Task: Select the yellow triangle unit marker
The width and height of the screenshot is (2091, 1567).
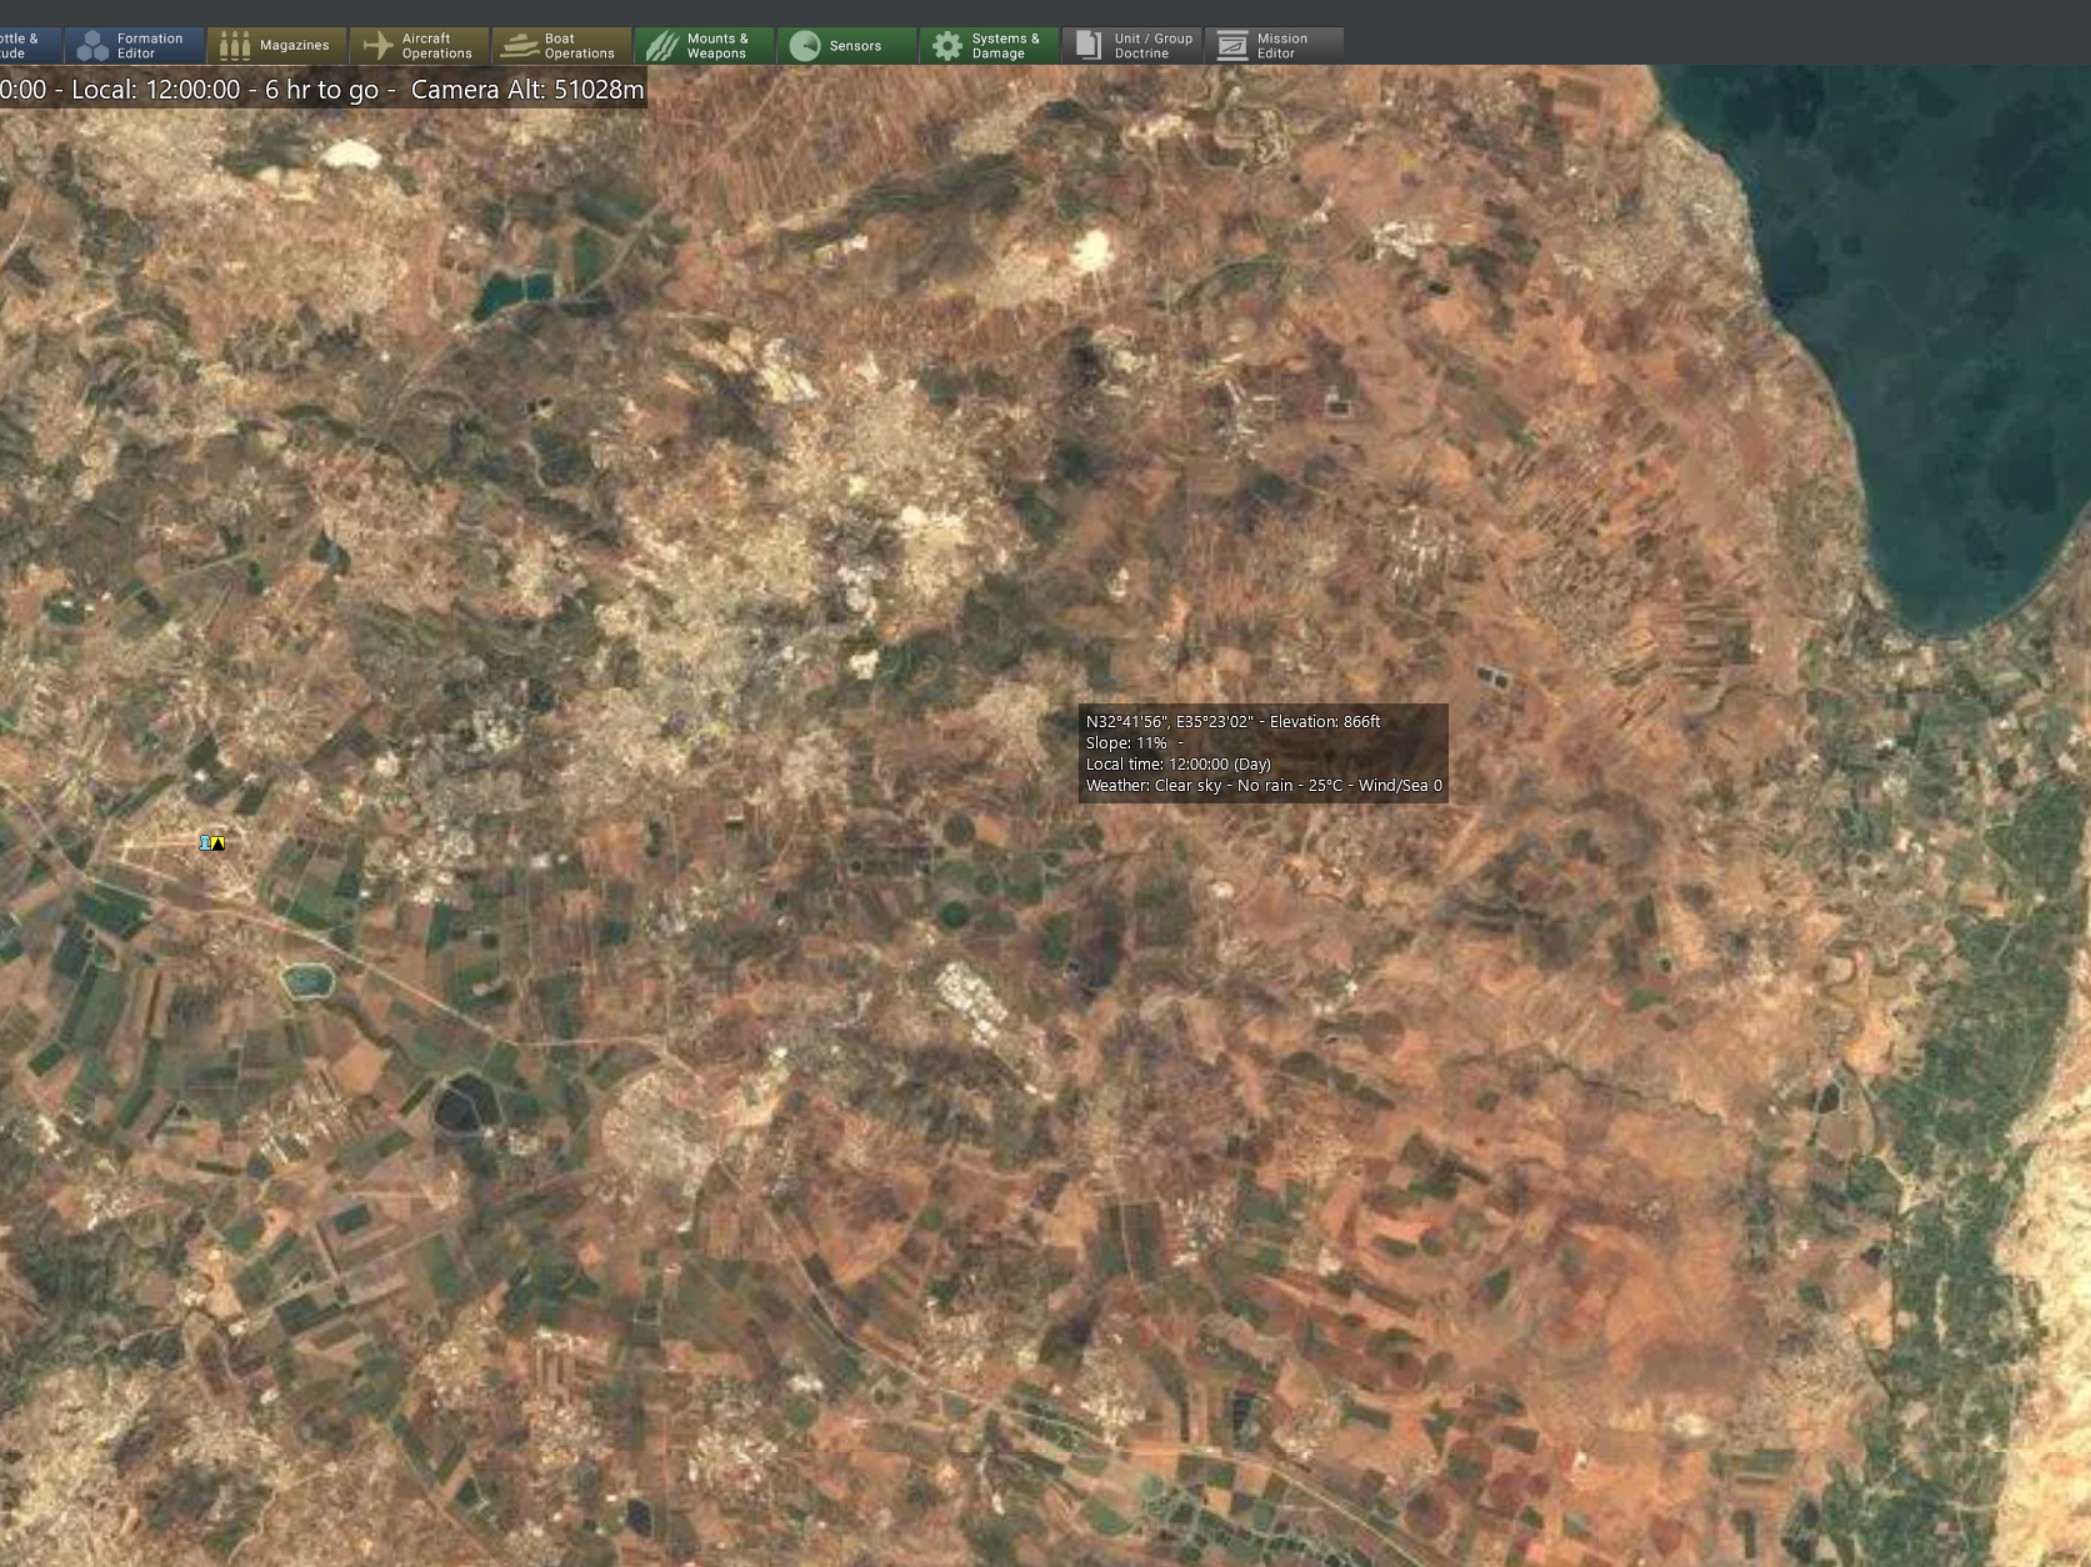Action: tap(218, 843)
